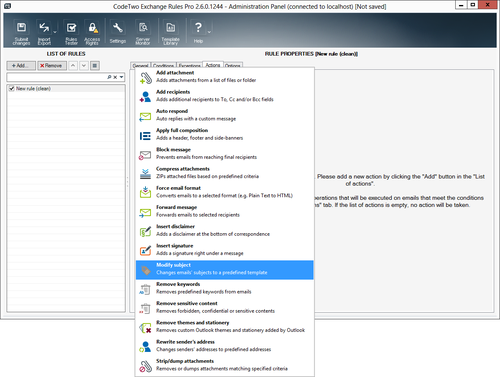Select Strip/dump attachments text
The height and width of the screenshot is (377, 500).
185,361
